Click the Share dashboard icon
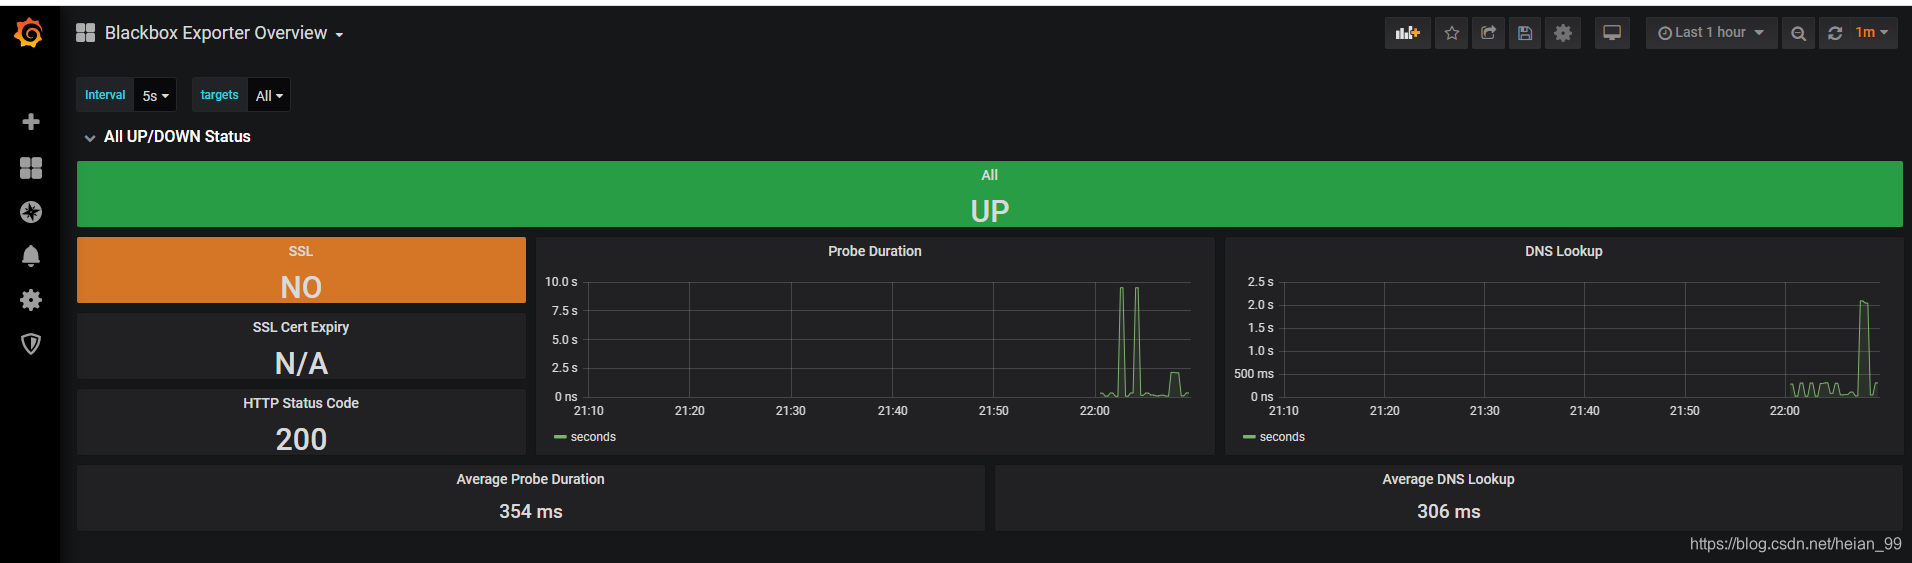Screen dimensions: 1912x563 click(x=1488, y=33)
